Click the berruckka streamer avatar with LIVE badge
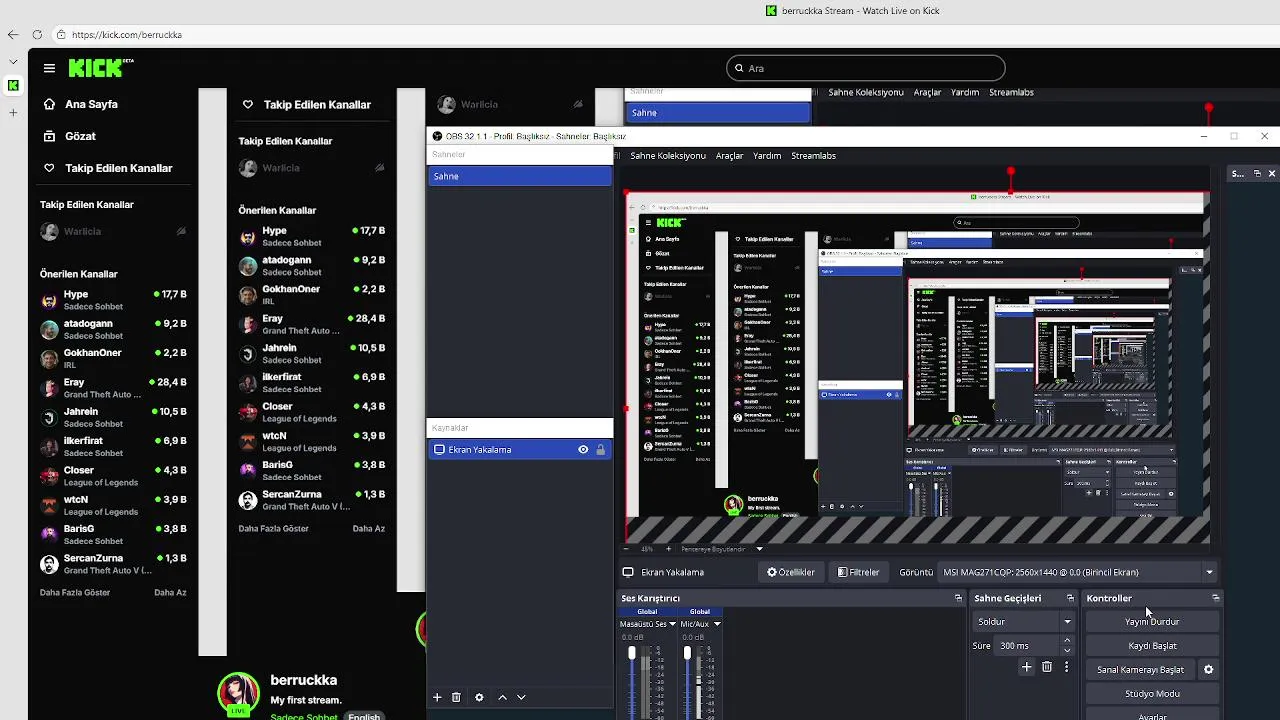The height and width of the screenshot is (720, 1280). 238,692
